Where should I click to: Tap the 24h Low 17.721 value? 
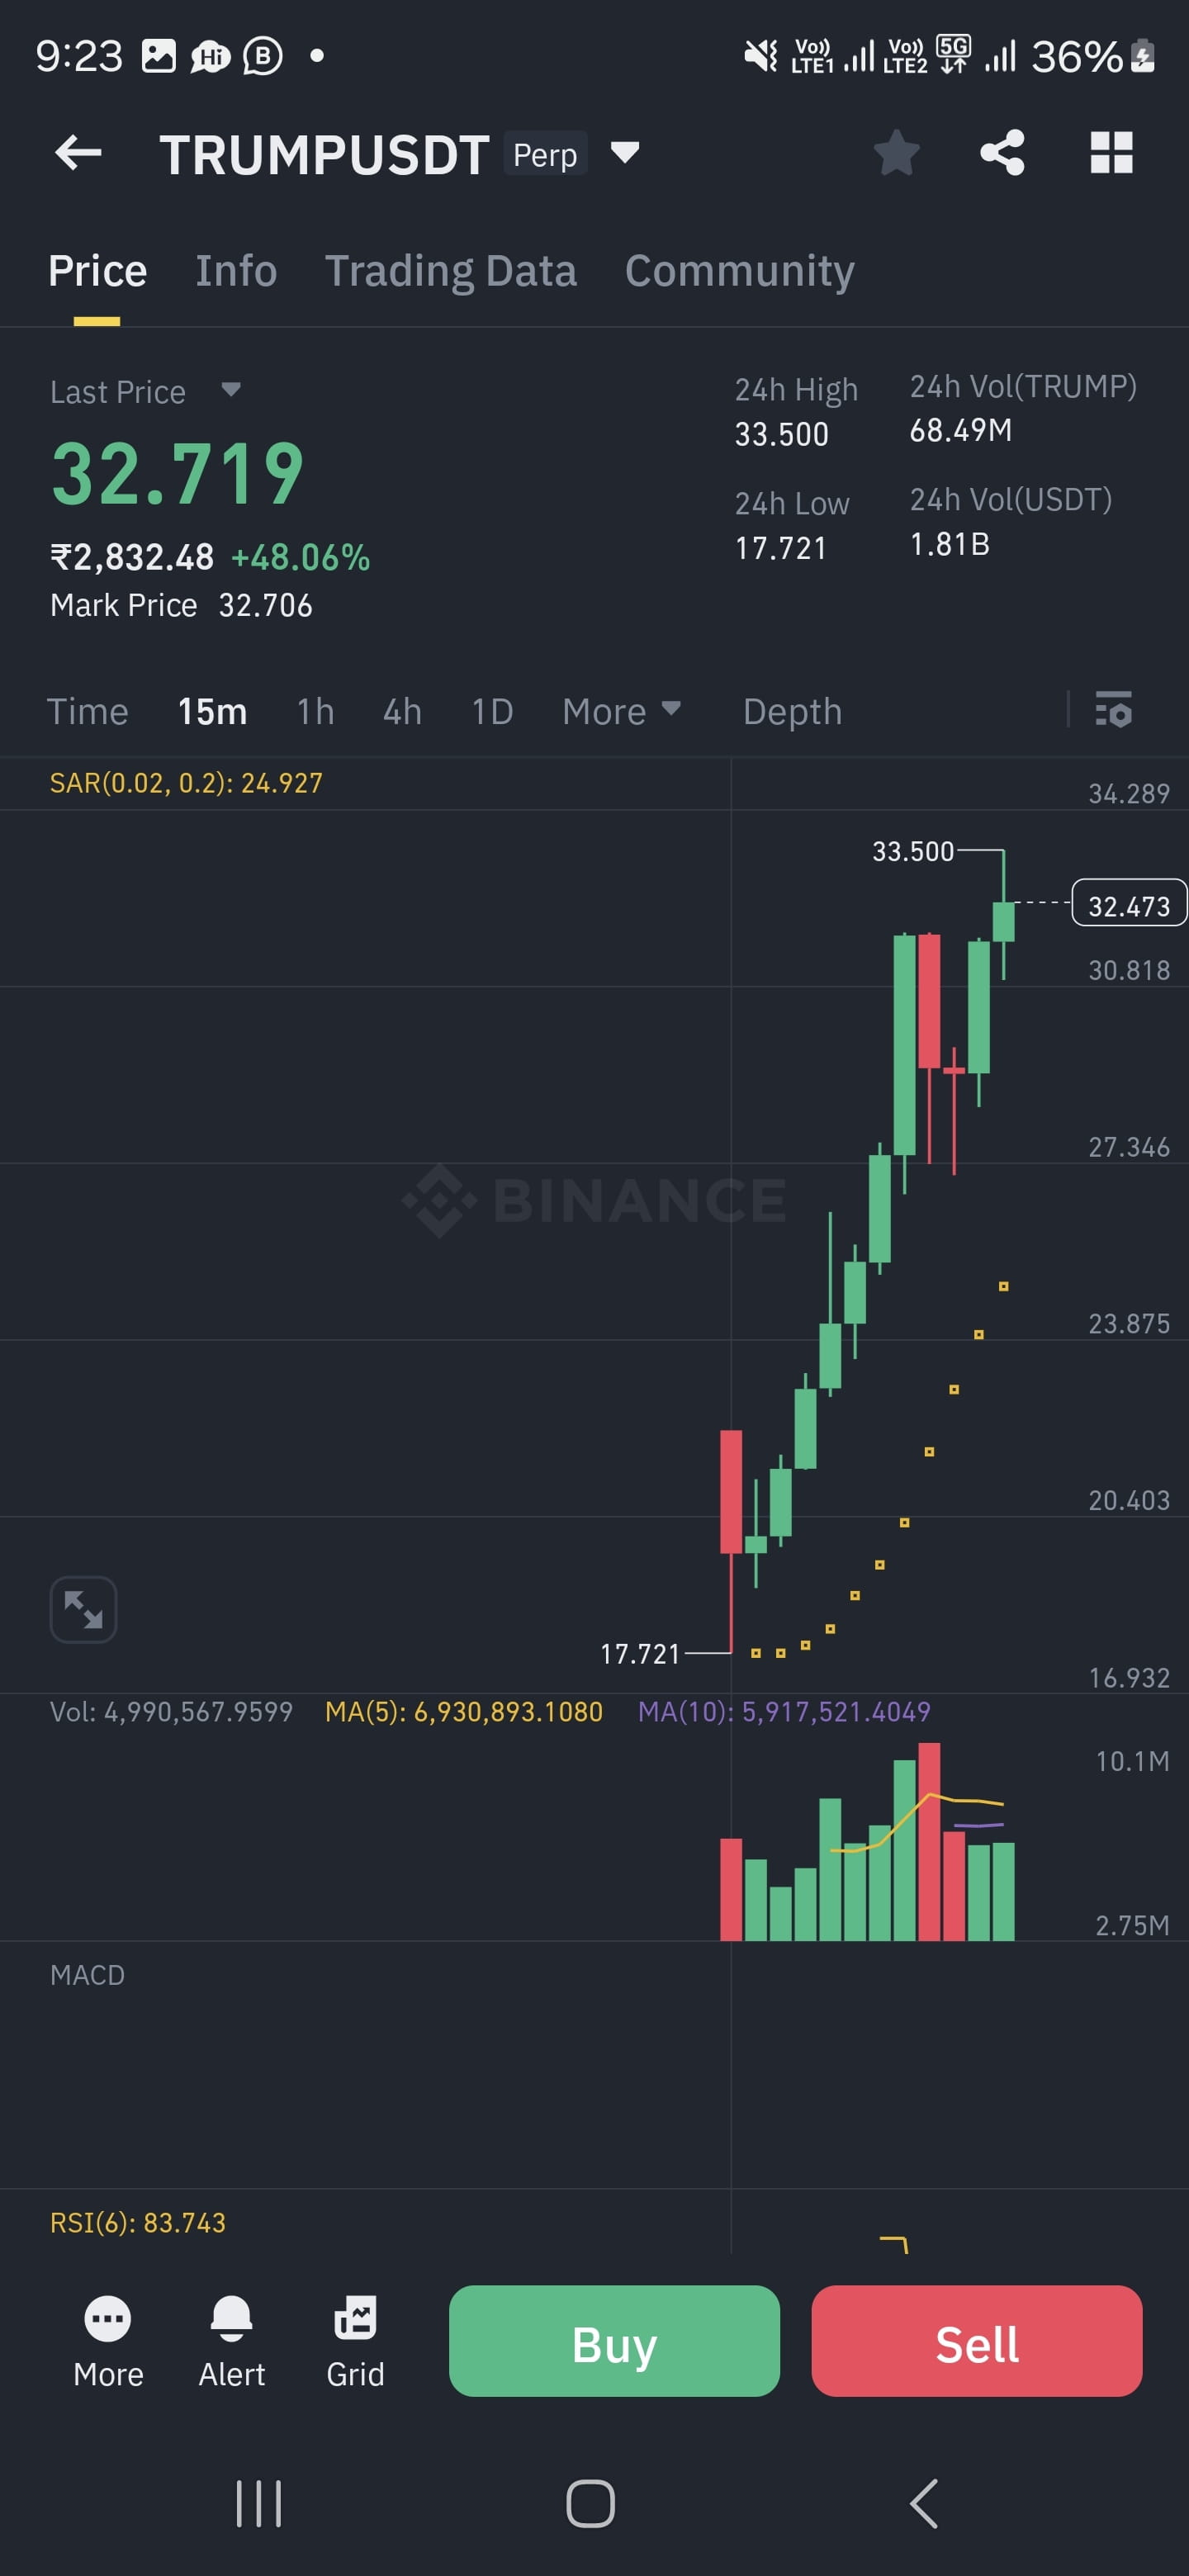[x=781, y=548]
